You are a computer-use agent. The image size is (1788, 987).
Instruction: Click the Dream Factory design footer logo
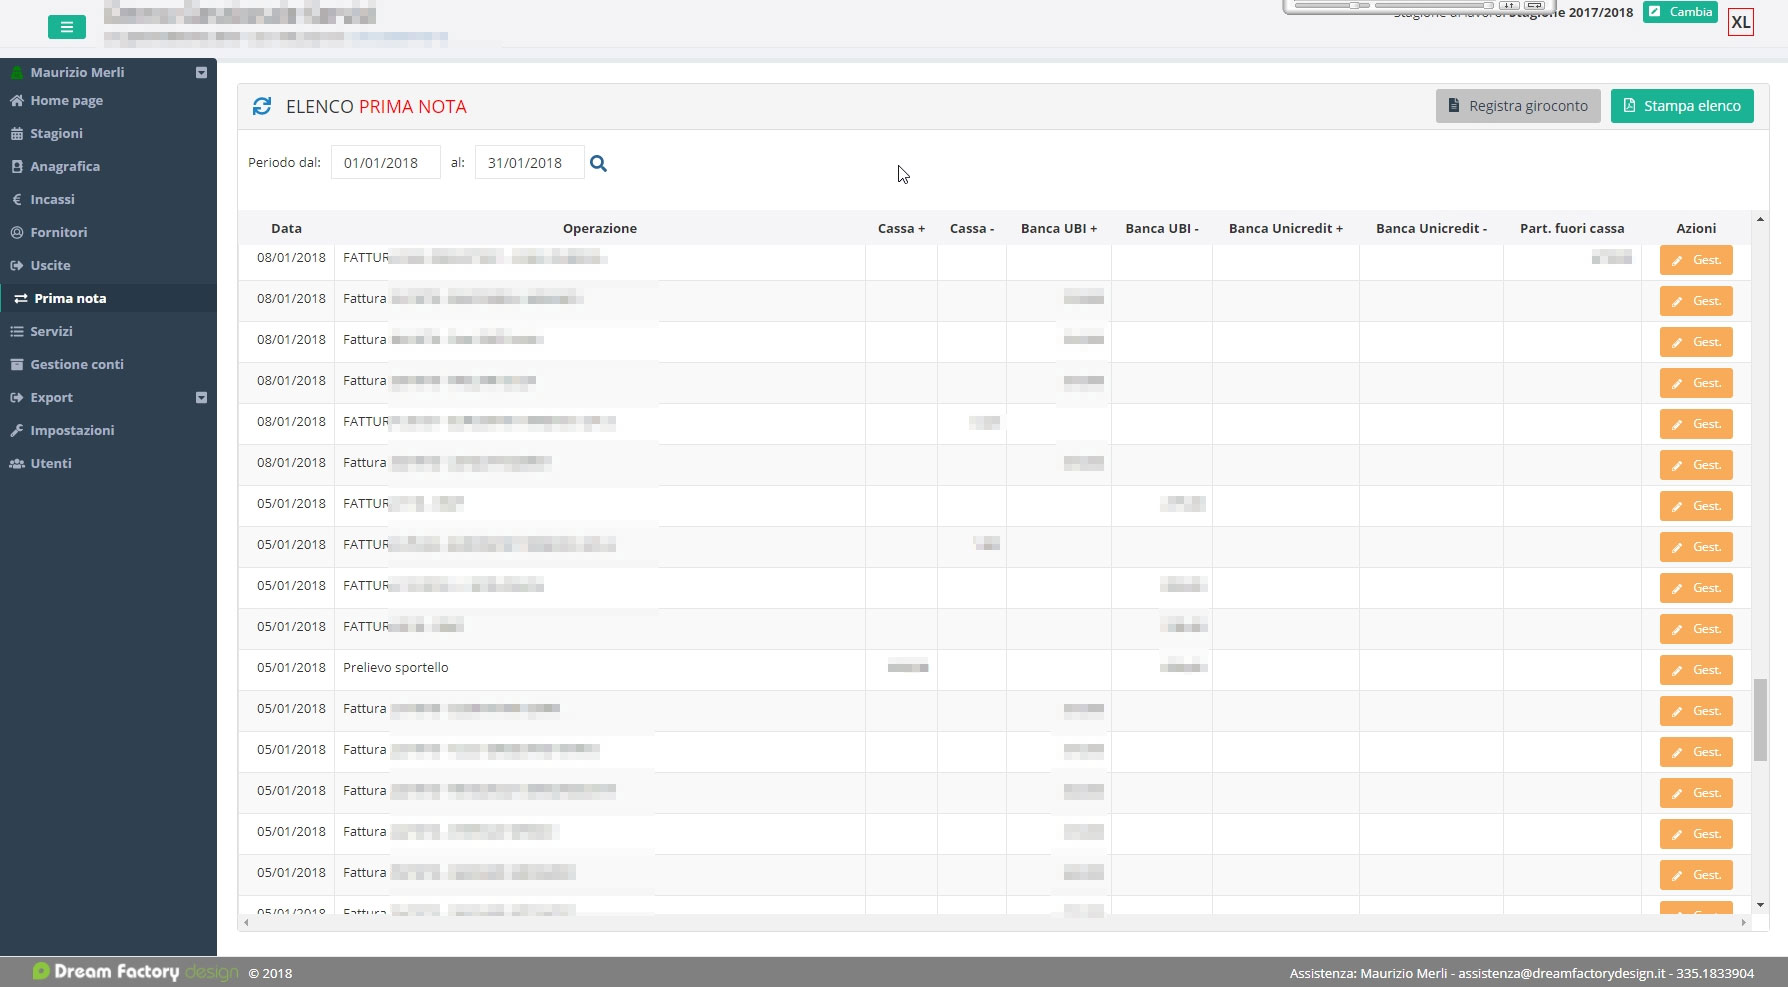(136, 971)
